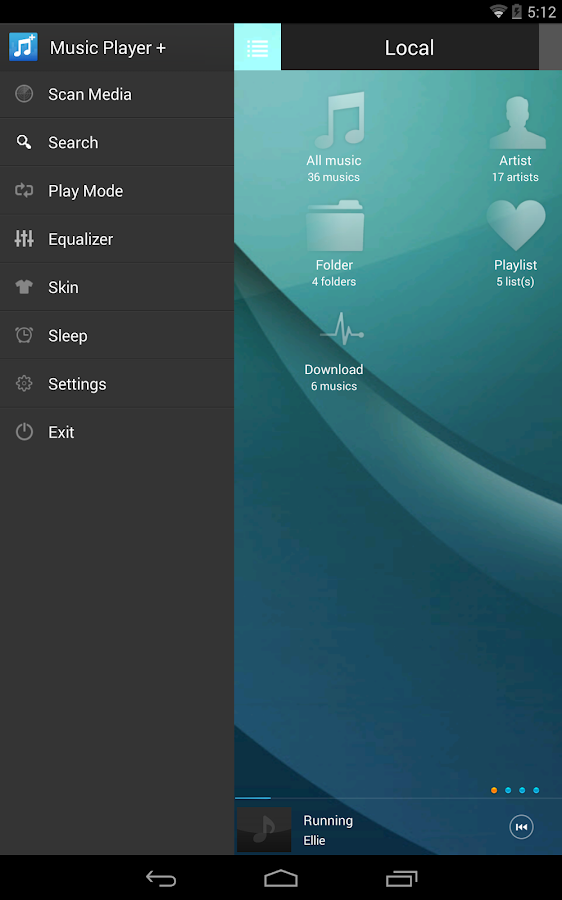Tap the Android recent apps button
The width and height of the screenshot is (562, 900).
pos(401,878)
